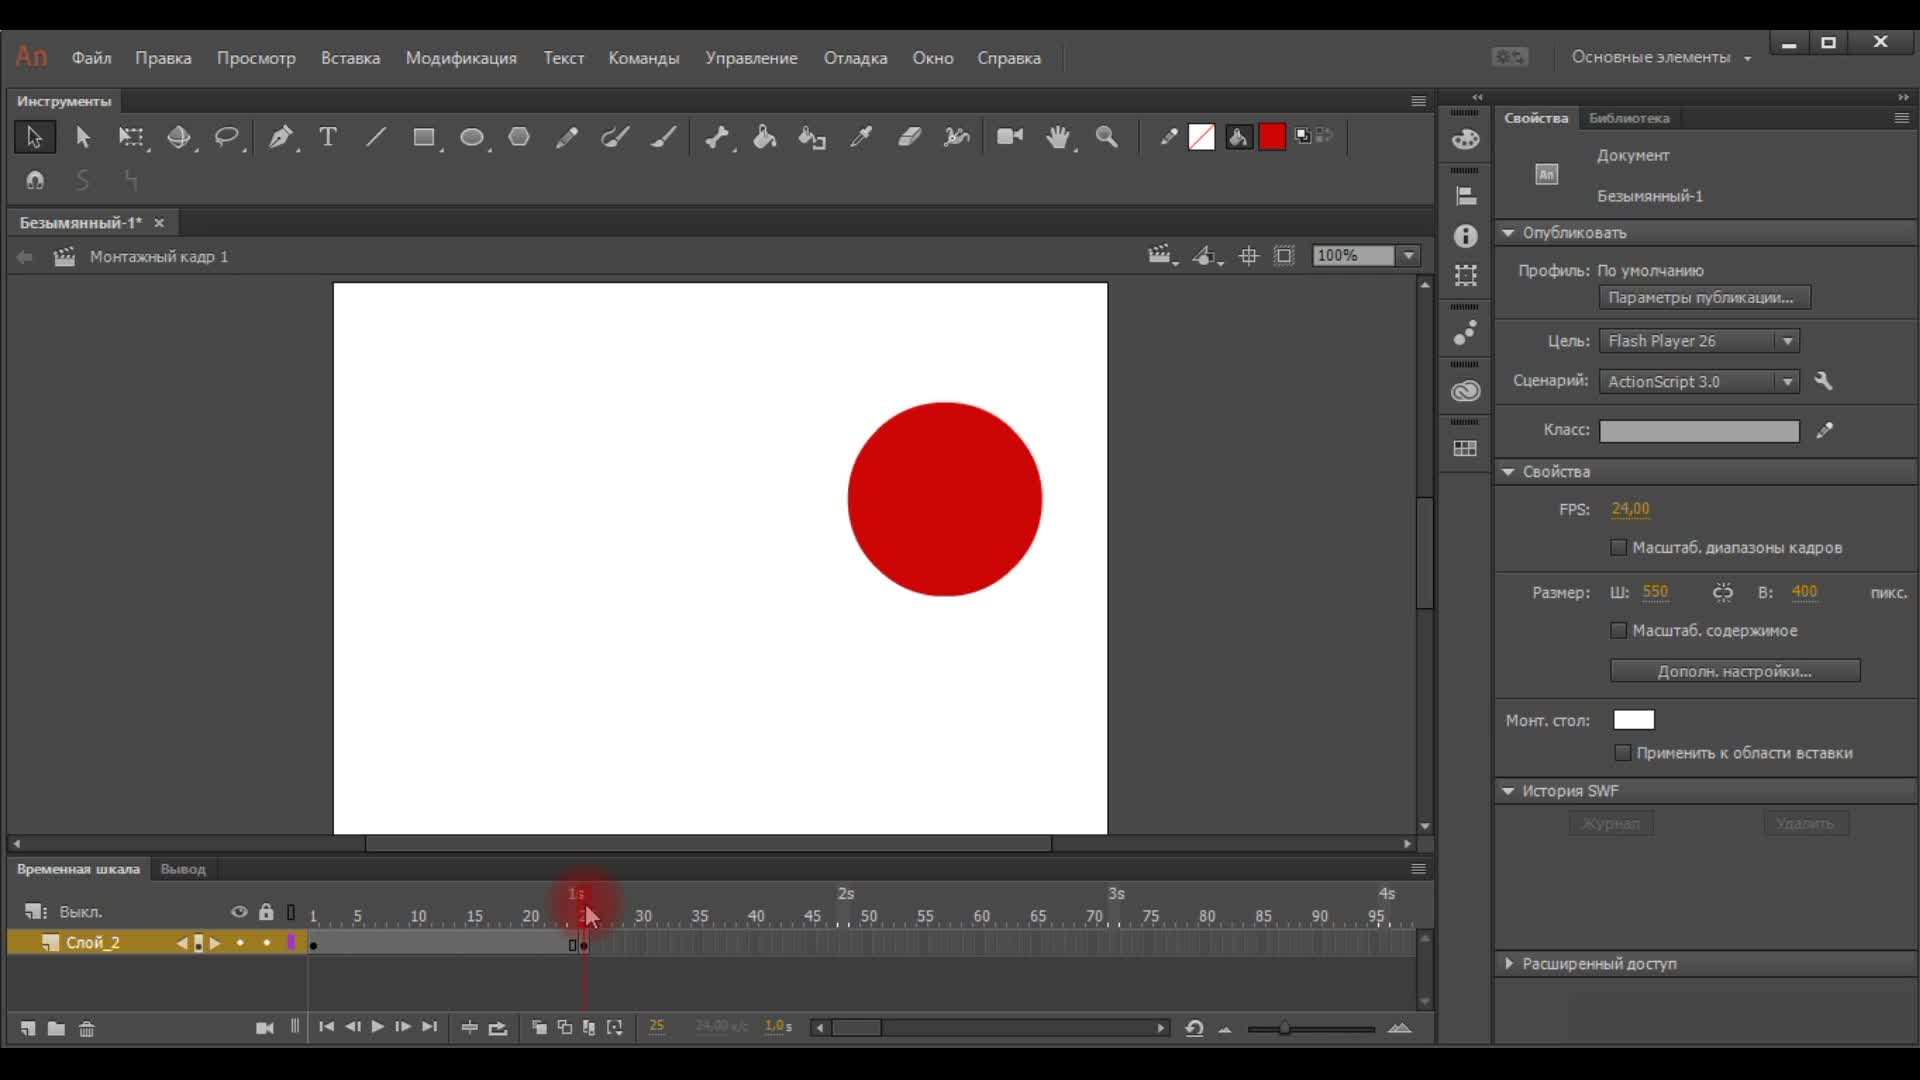Screen dimensions: 1920x1080
Task: Open the Info panel icon
Action: tap(1465, 236)
